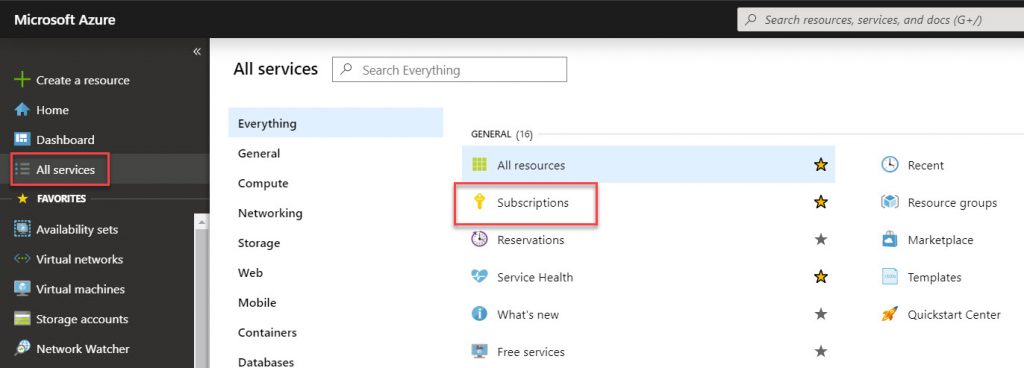Screen dimensions: 1024x368
Task: Click the Dashboard icon in the sidebar
Action: (x=22, y=140)
